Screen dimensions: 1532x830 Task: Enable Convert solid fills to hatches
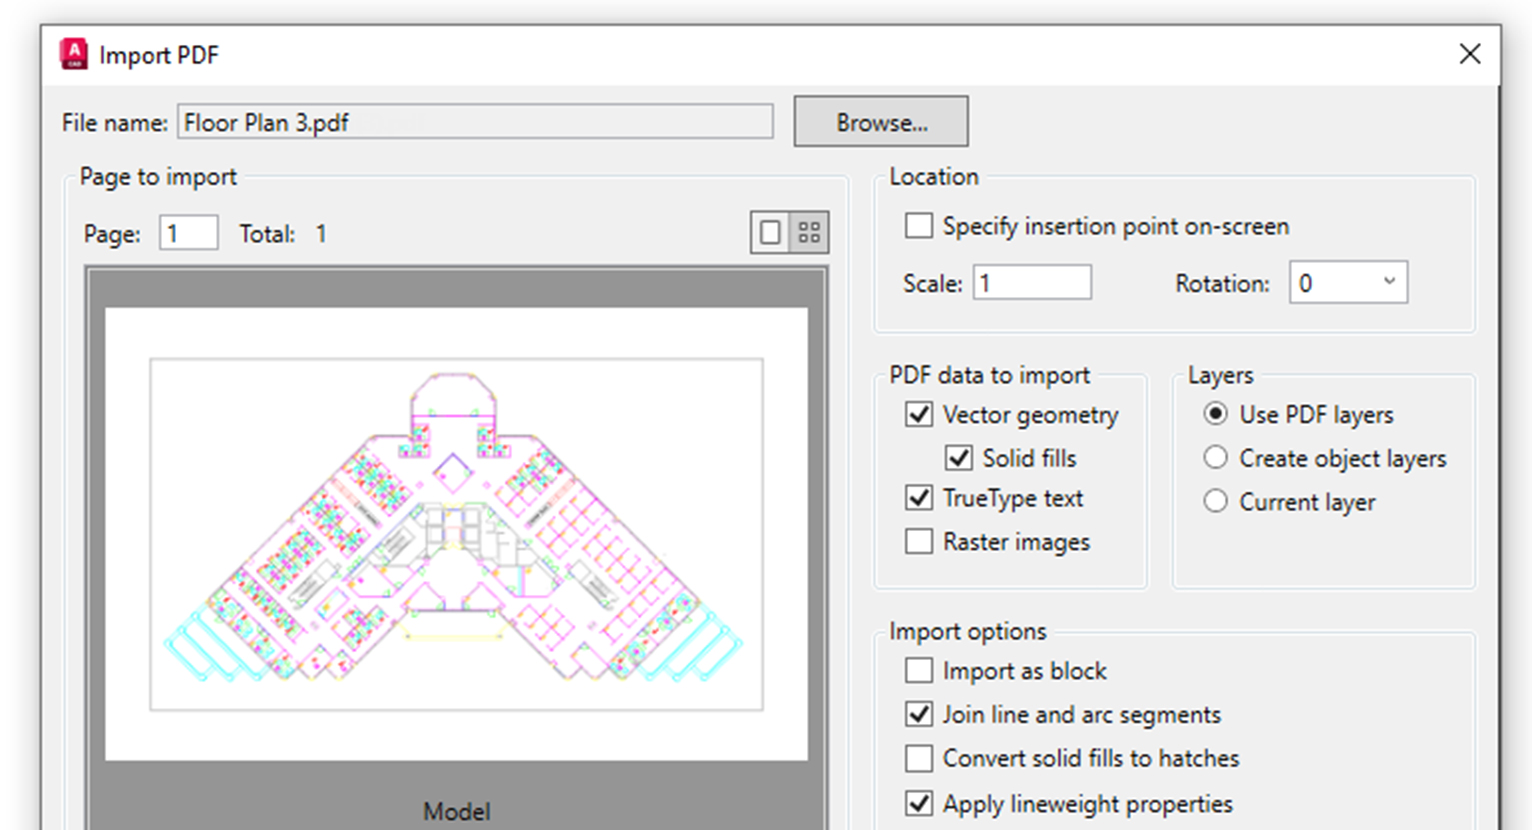pos(918,758)
